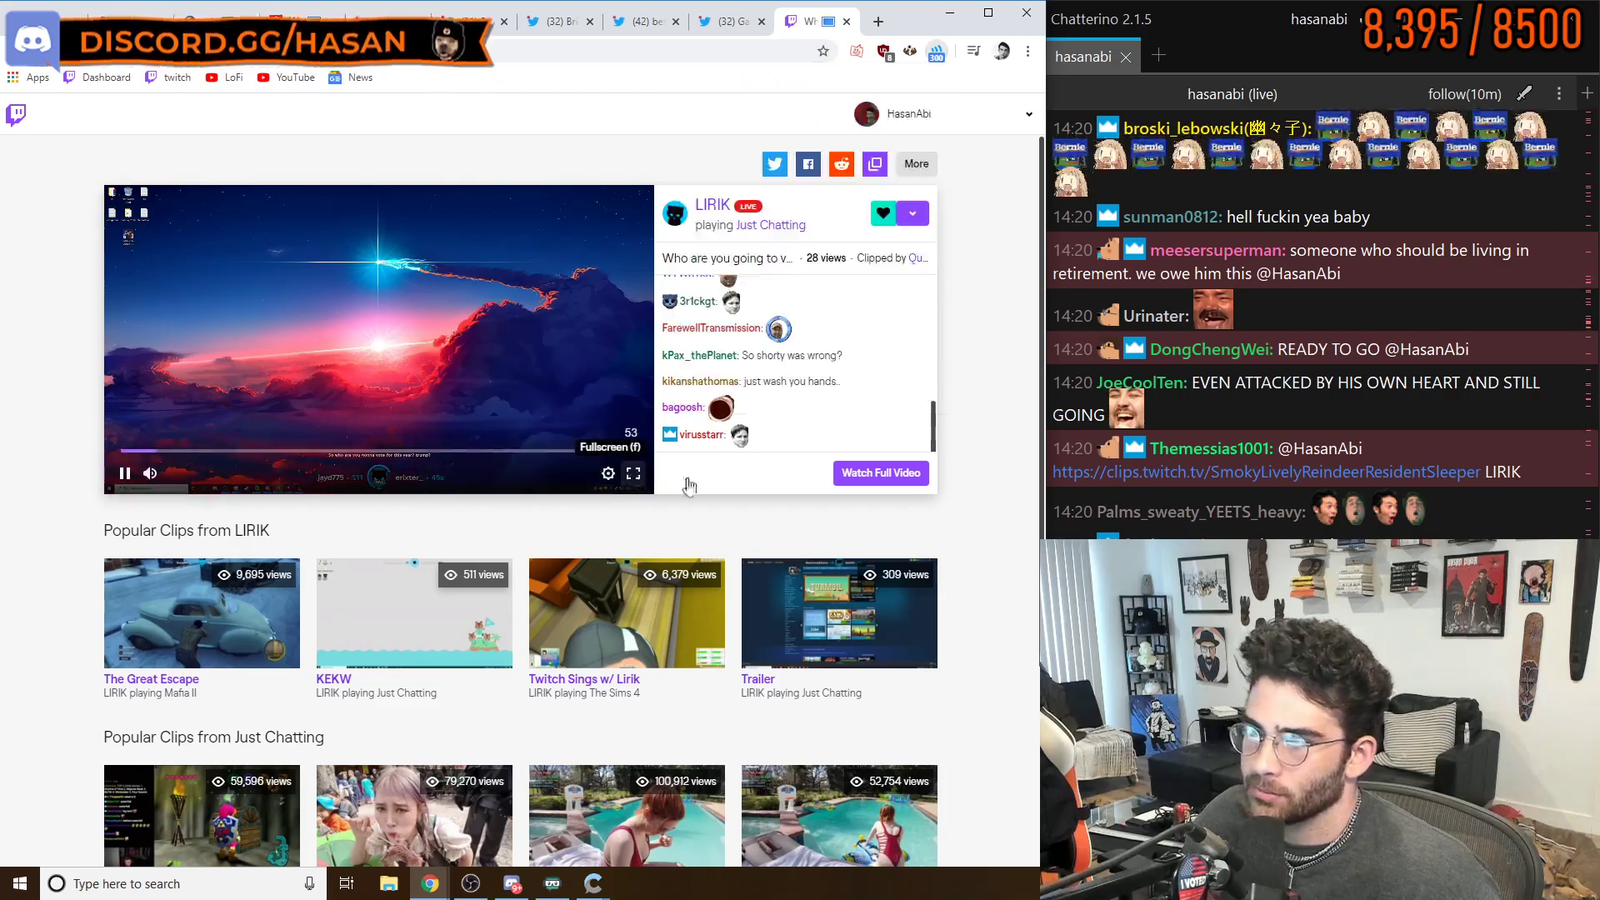Open the KEKW clip thumbnail

point(414,613)
